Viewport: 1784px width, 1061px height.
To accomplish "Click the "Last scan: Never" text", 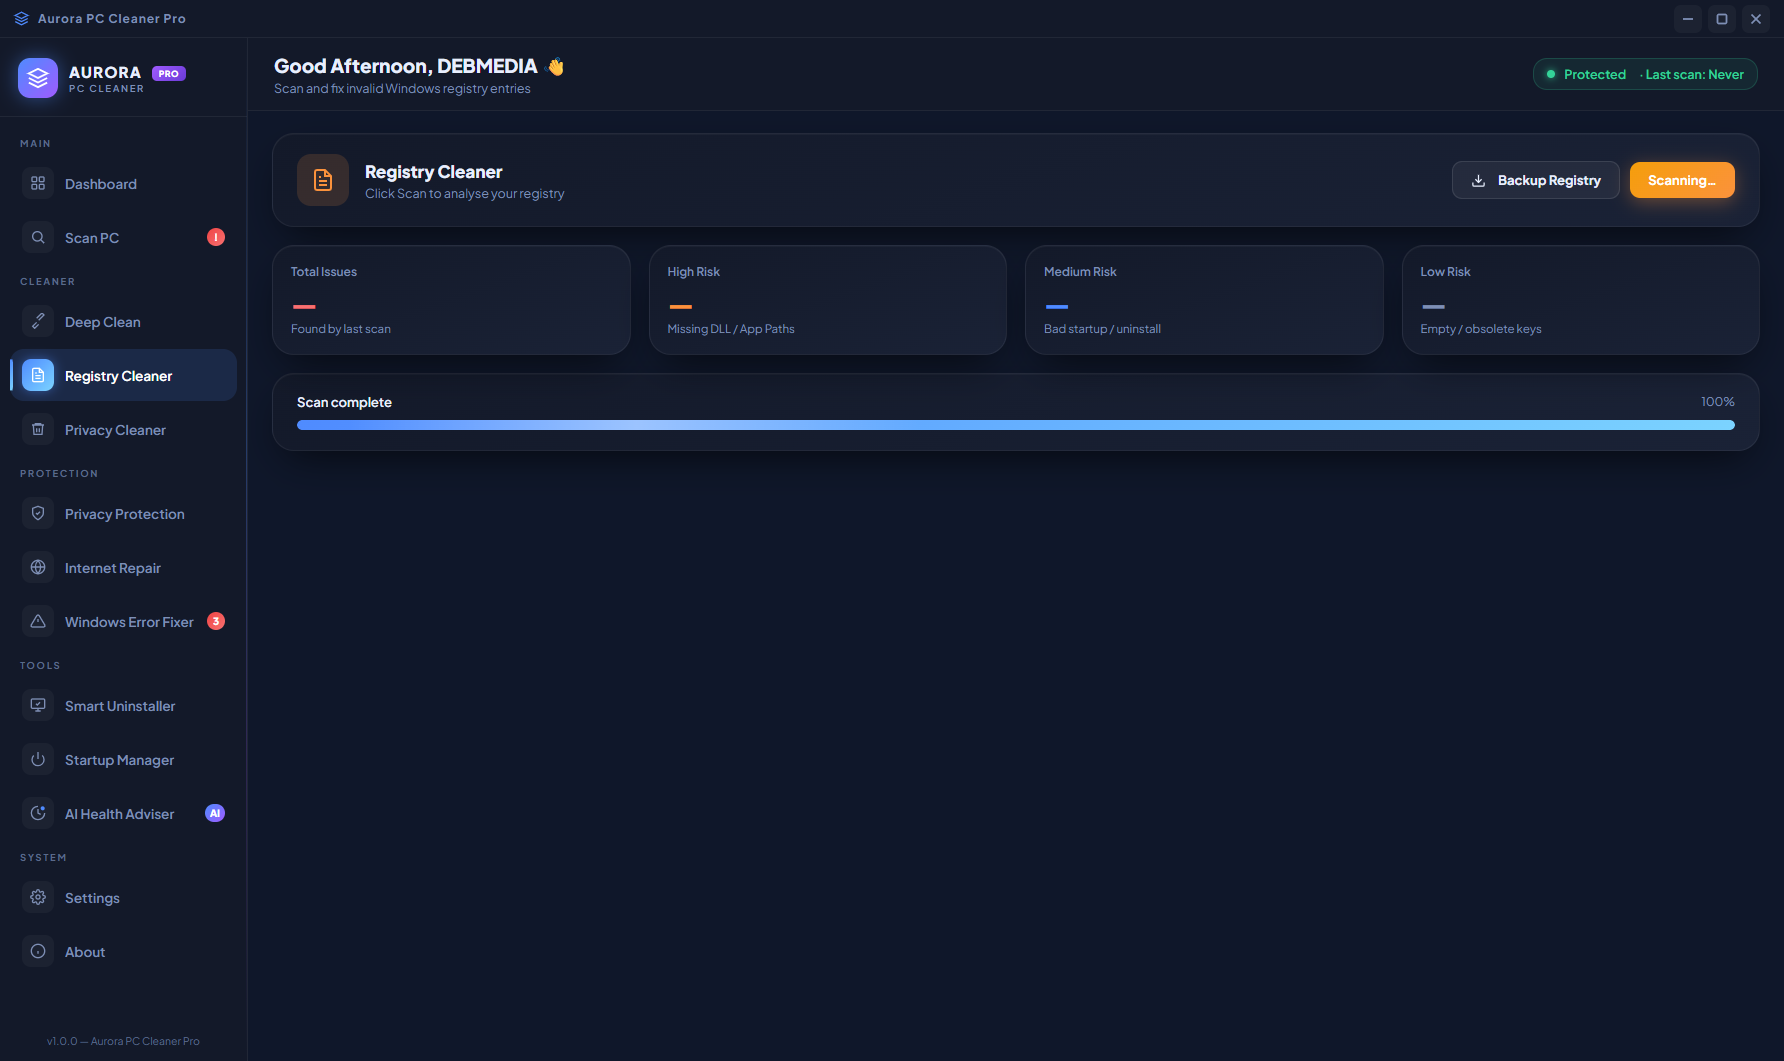I will (1695, 74).
